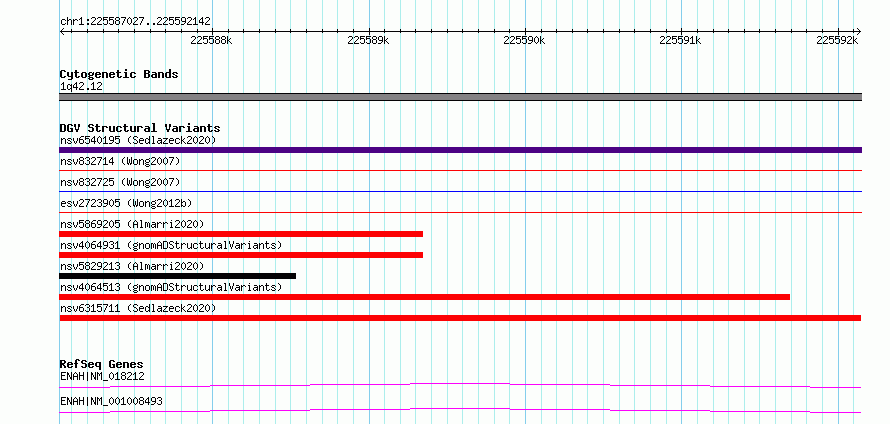Click the thin red nsv832714 variant line
The image size is (890, 424).
click(x=460, y=170)
